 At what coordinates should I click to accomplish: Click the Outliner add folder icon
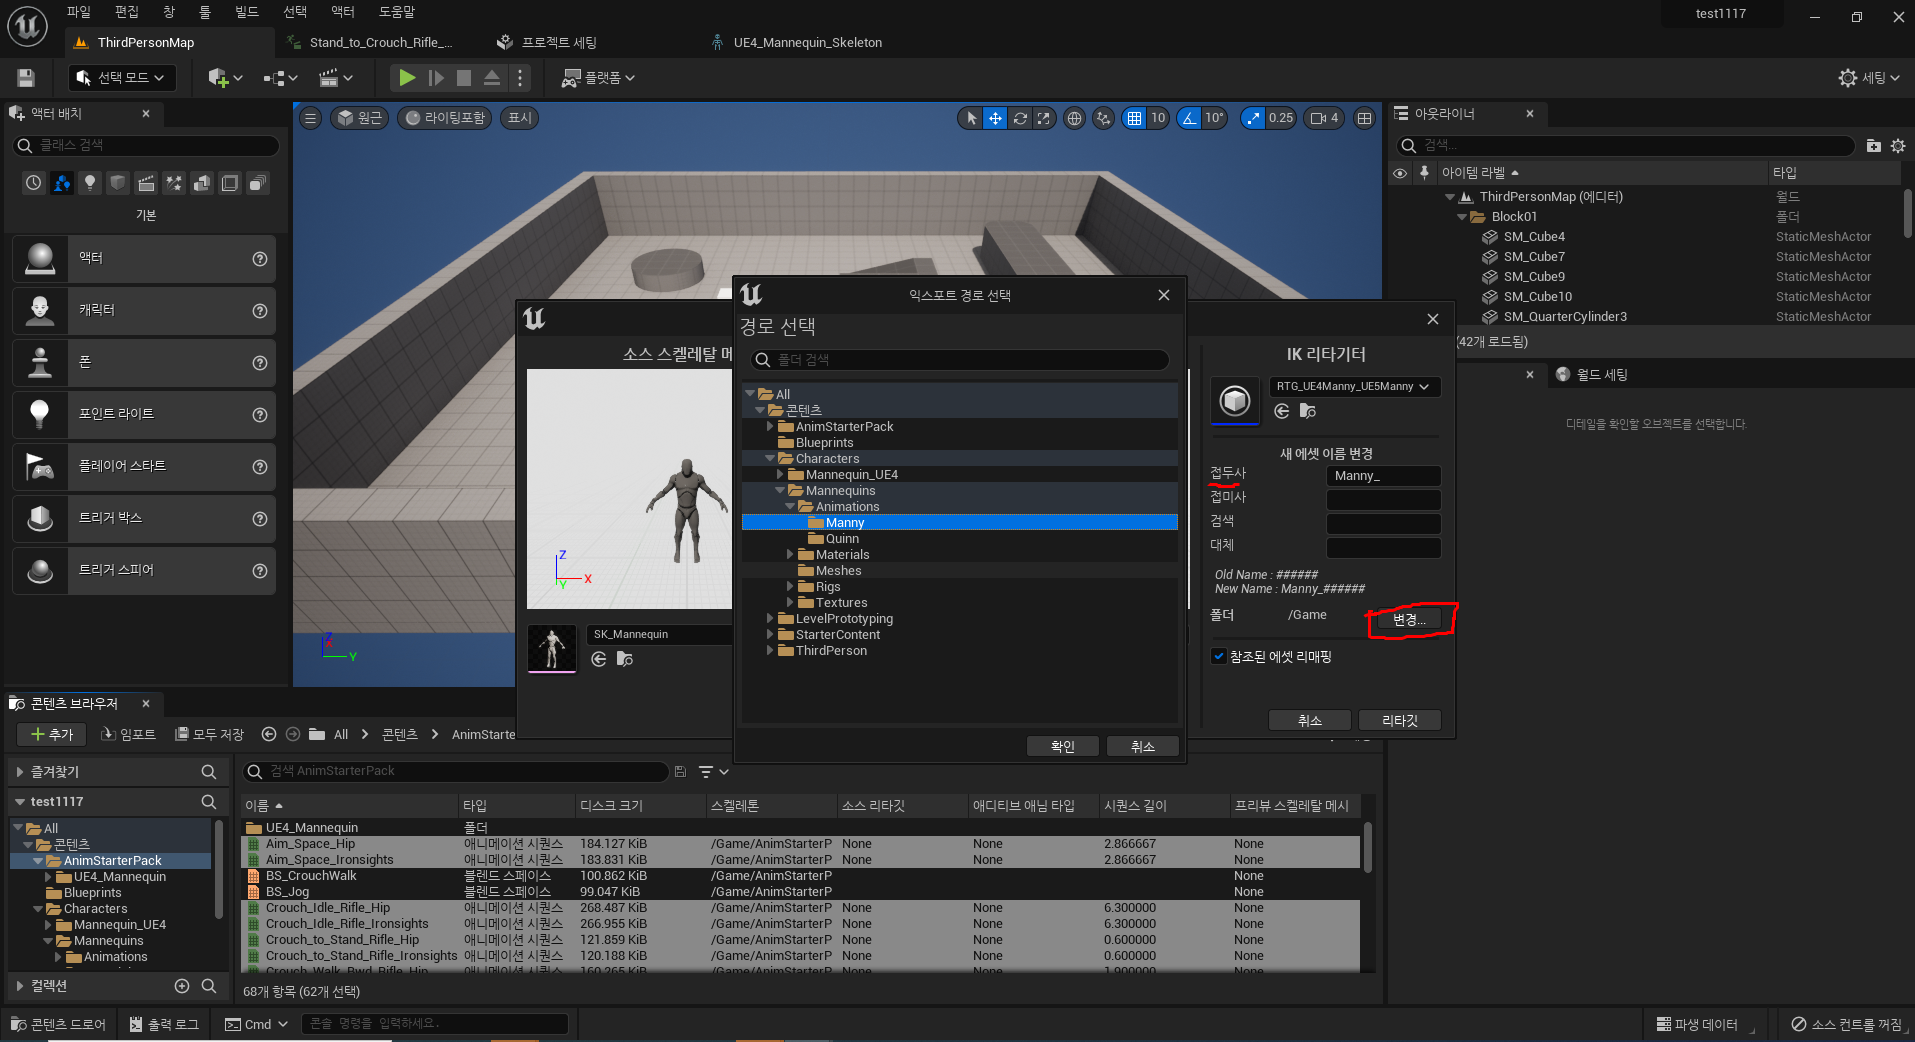tap(1873, 146)
